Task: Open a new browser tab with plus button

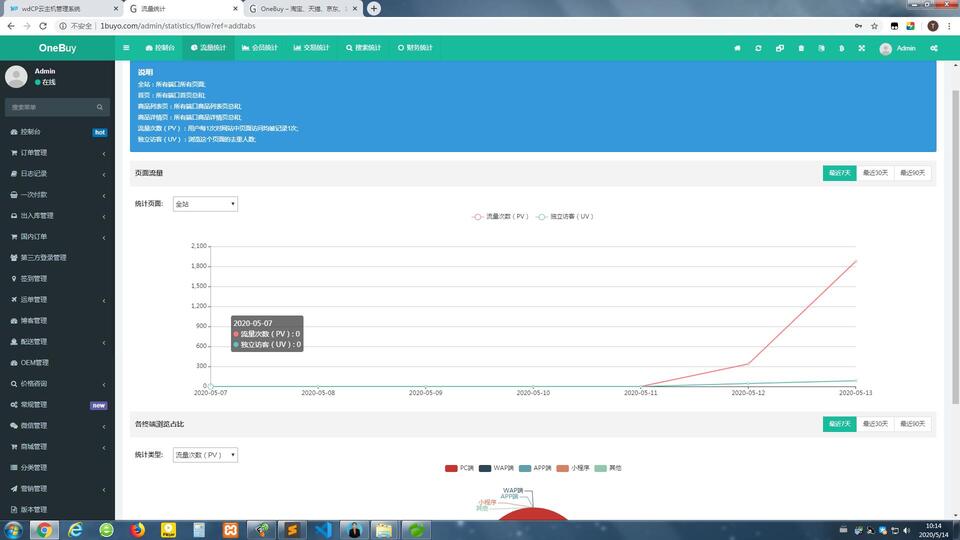Action: click(x=373, y=9)
